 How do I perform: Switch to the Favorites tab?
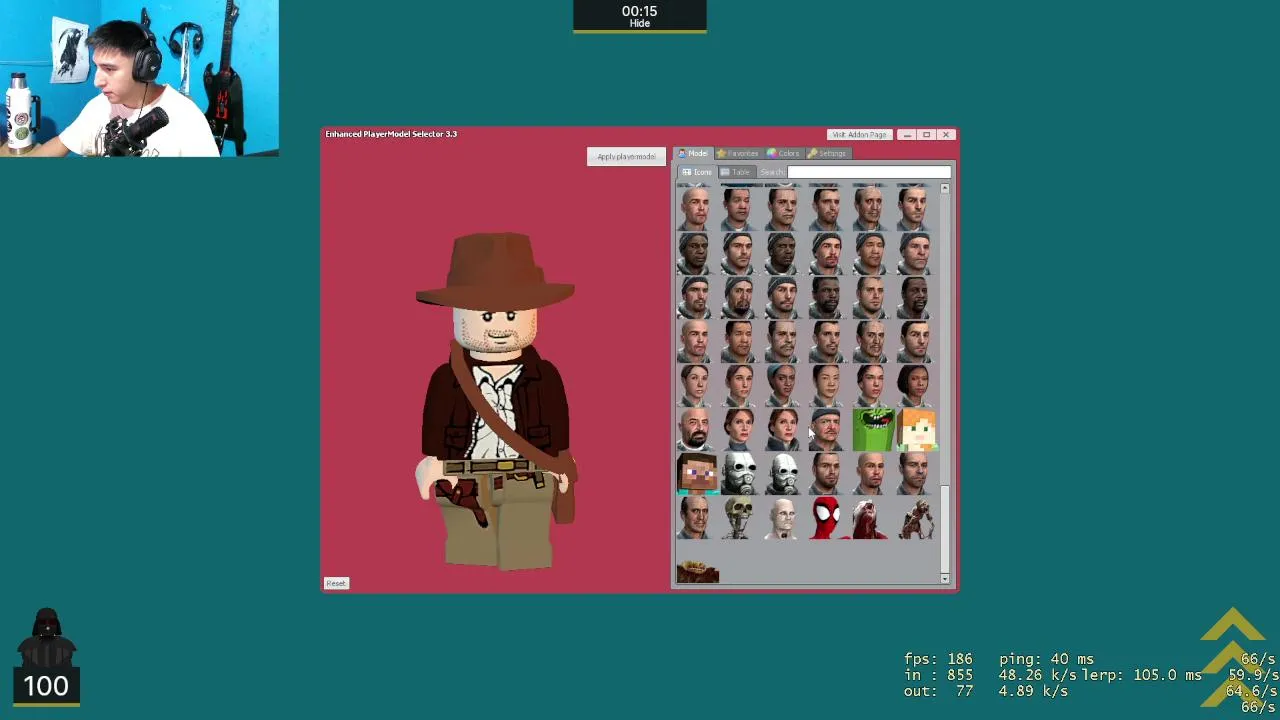click(x=738, y=153)
